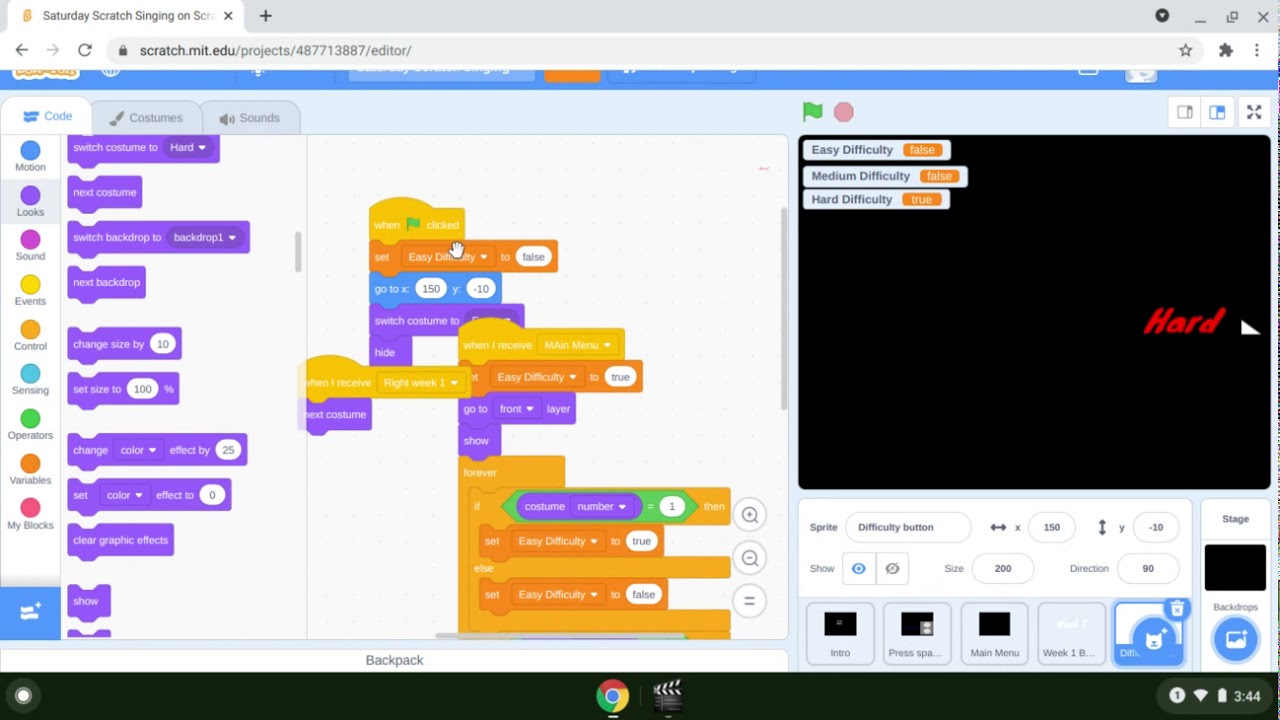Image resolution: width=1280 pixels, height=720 pixels.
Task: Expand the Backpack area
Action: (394, 660)
